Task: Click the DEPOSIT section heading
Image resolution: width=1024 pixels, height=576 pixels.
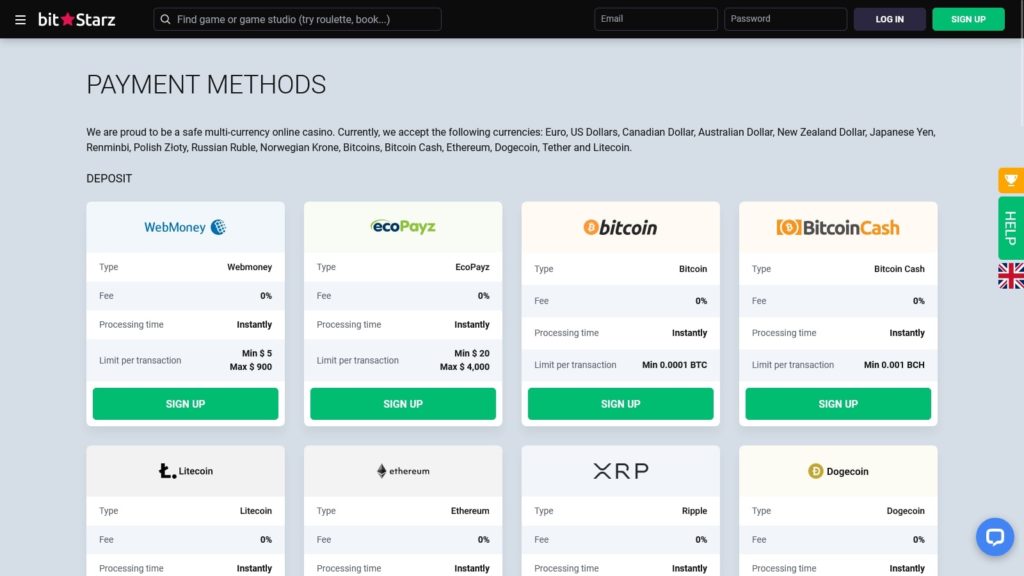Action: pos(109,178)
